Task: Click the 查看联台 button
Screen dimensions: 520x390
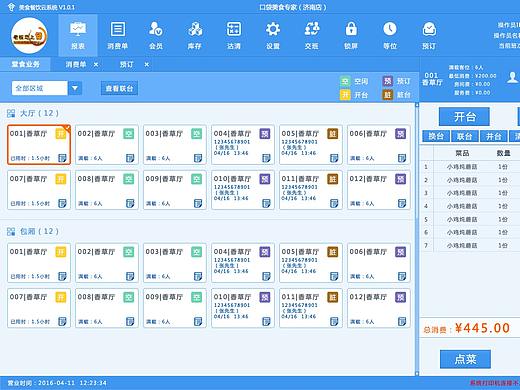Action: click(x=119, y=88)
